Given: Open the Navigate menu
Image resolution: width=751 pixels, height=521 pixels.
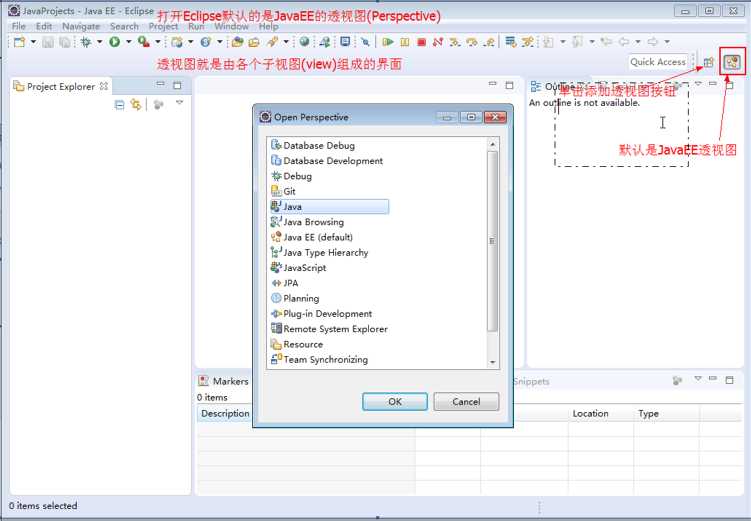Looking at the screenshot, I should tap(81, 26).
